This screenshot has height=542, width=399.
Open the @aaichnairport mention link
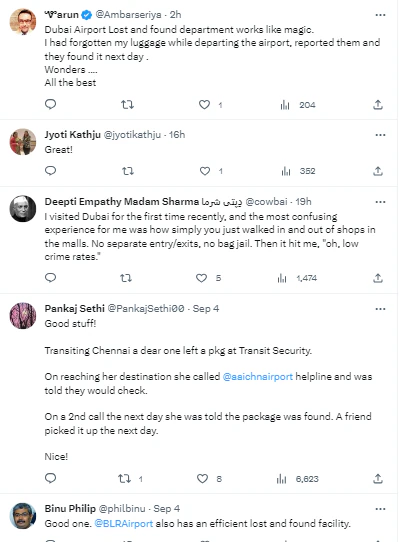click(x=258, y=376)
